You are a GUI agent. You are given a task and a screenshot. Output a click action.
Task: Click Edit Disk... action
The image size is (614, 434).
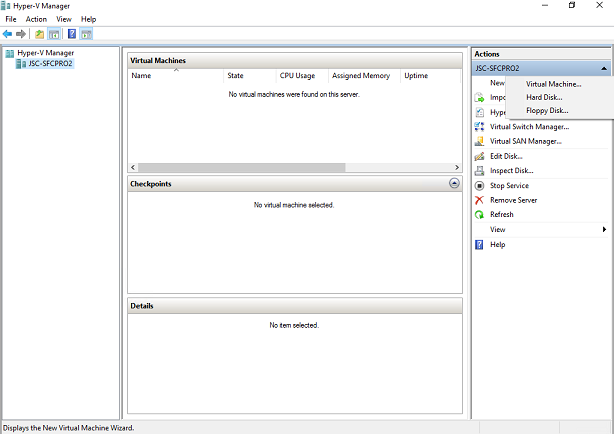coord(506,156)
